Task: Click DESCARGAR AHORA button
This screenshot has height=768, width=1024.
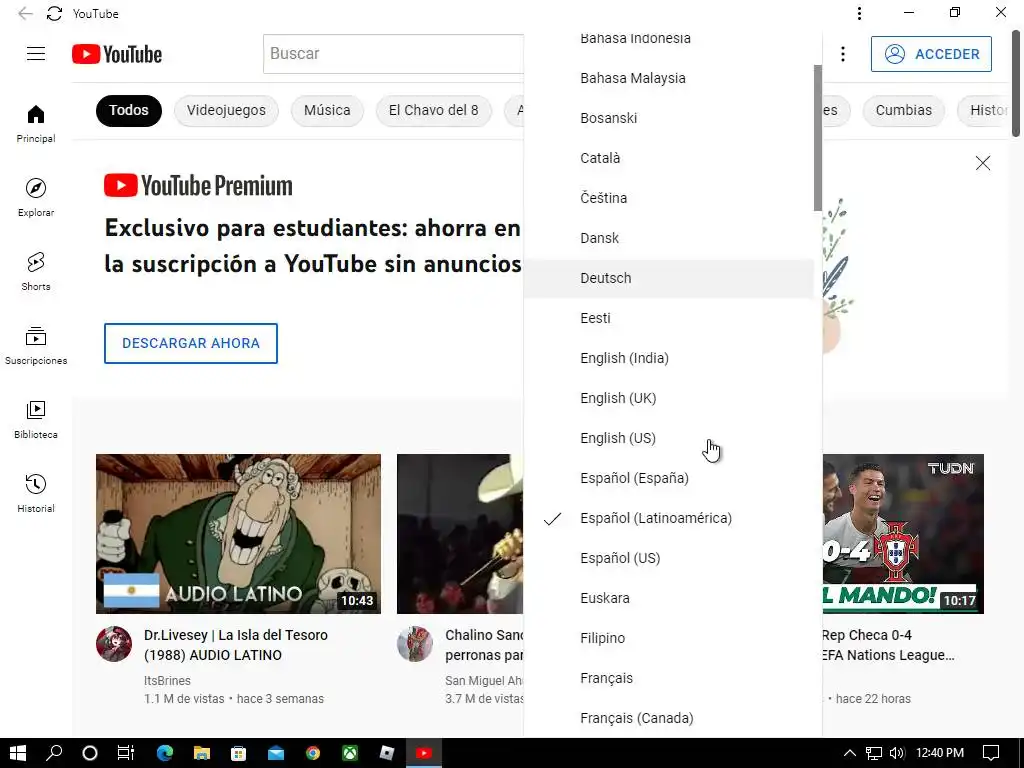Action: (x=191, y=344)
